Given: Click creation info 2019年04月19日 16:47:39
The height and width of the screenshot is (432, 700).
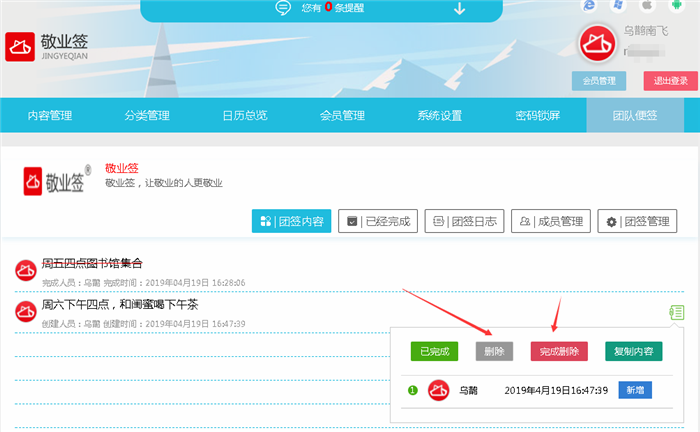Looking at the screenshot, I should (195, 324).
